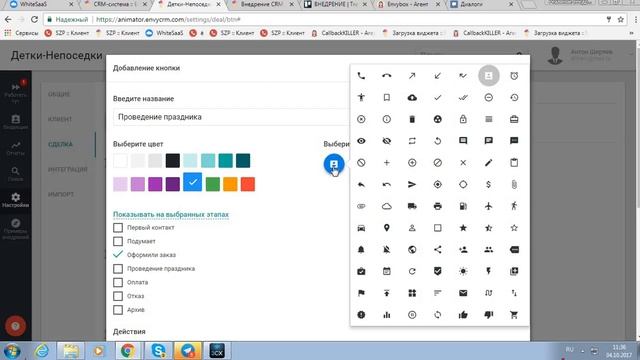Pick the thumbs up icon

tap(463, 315)
